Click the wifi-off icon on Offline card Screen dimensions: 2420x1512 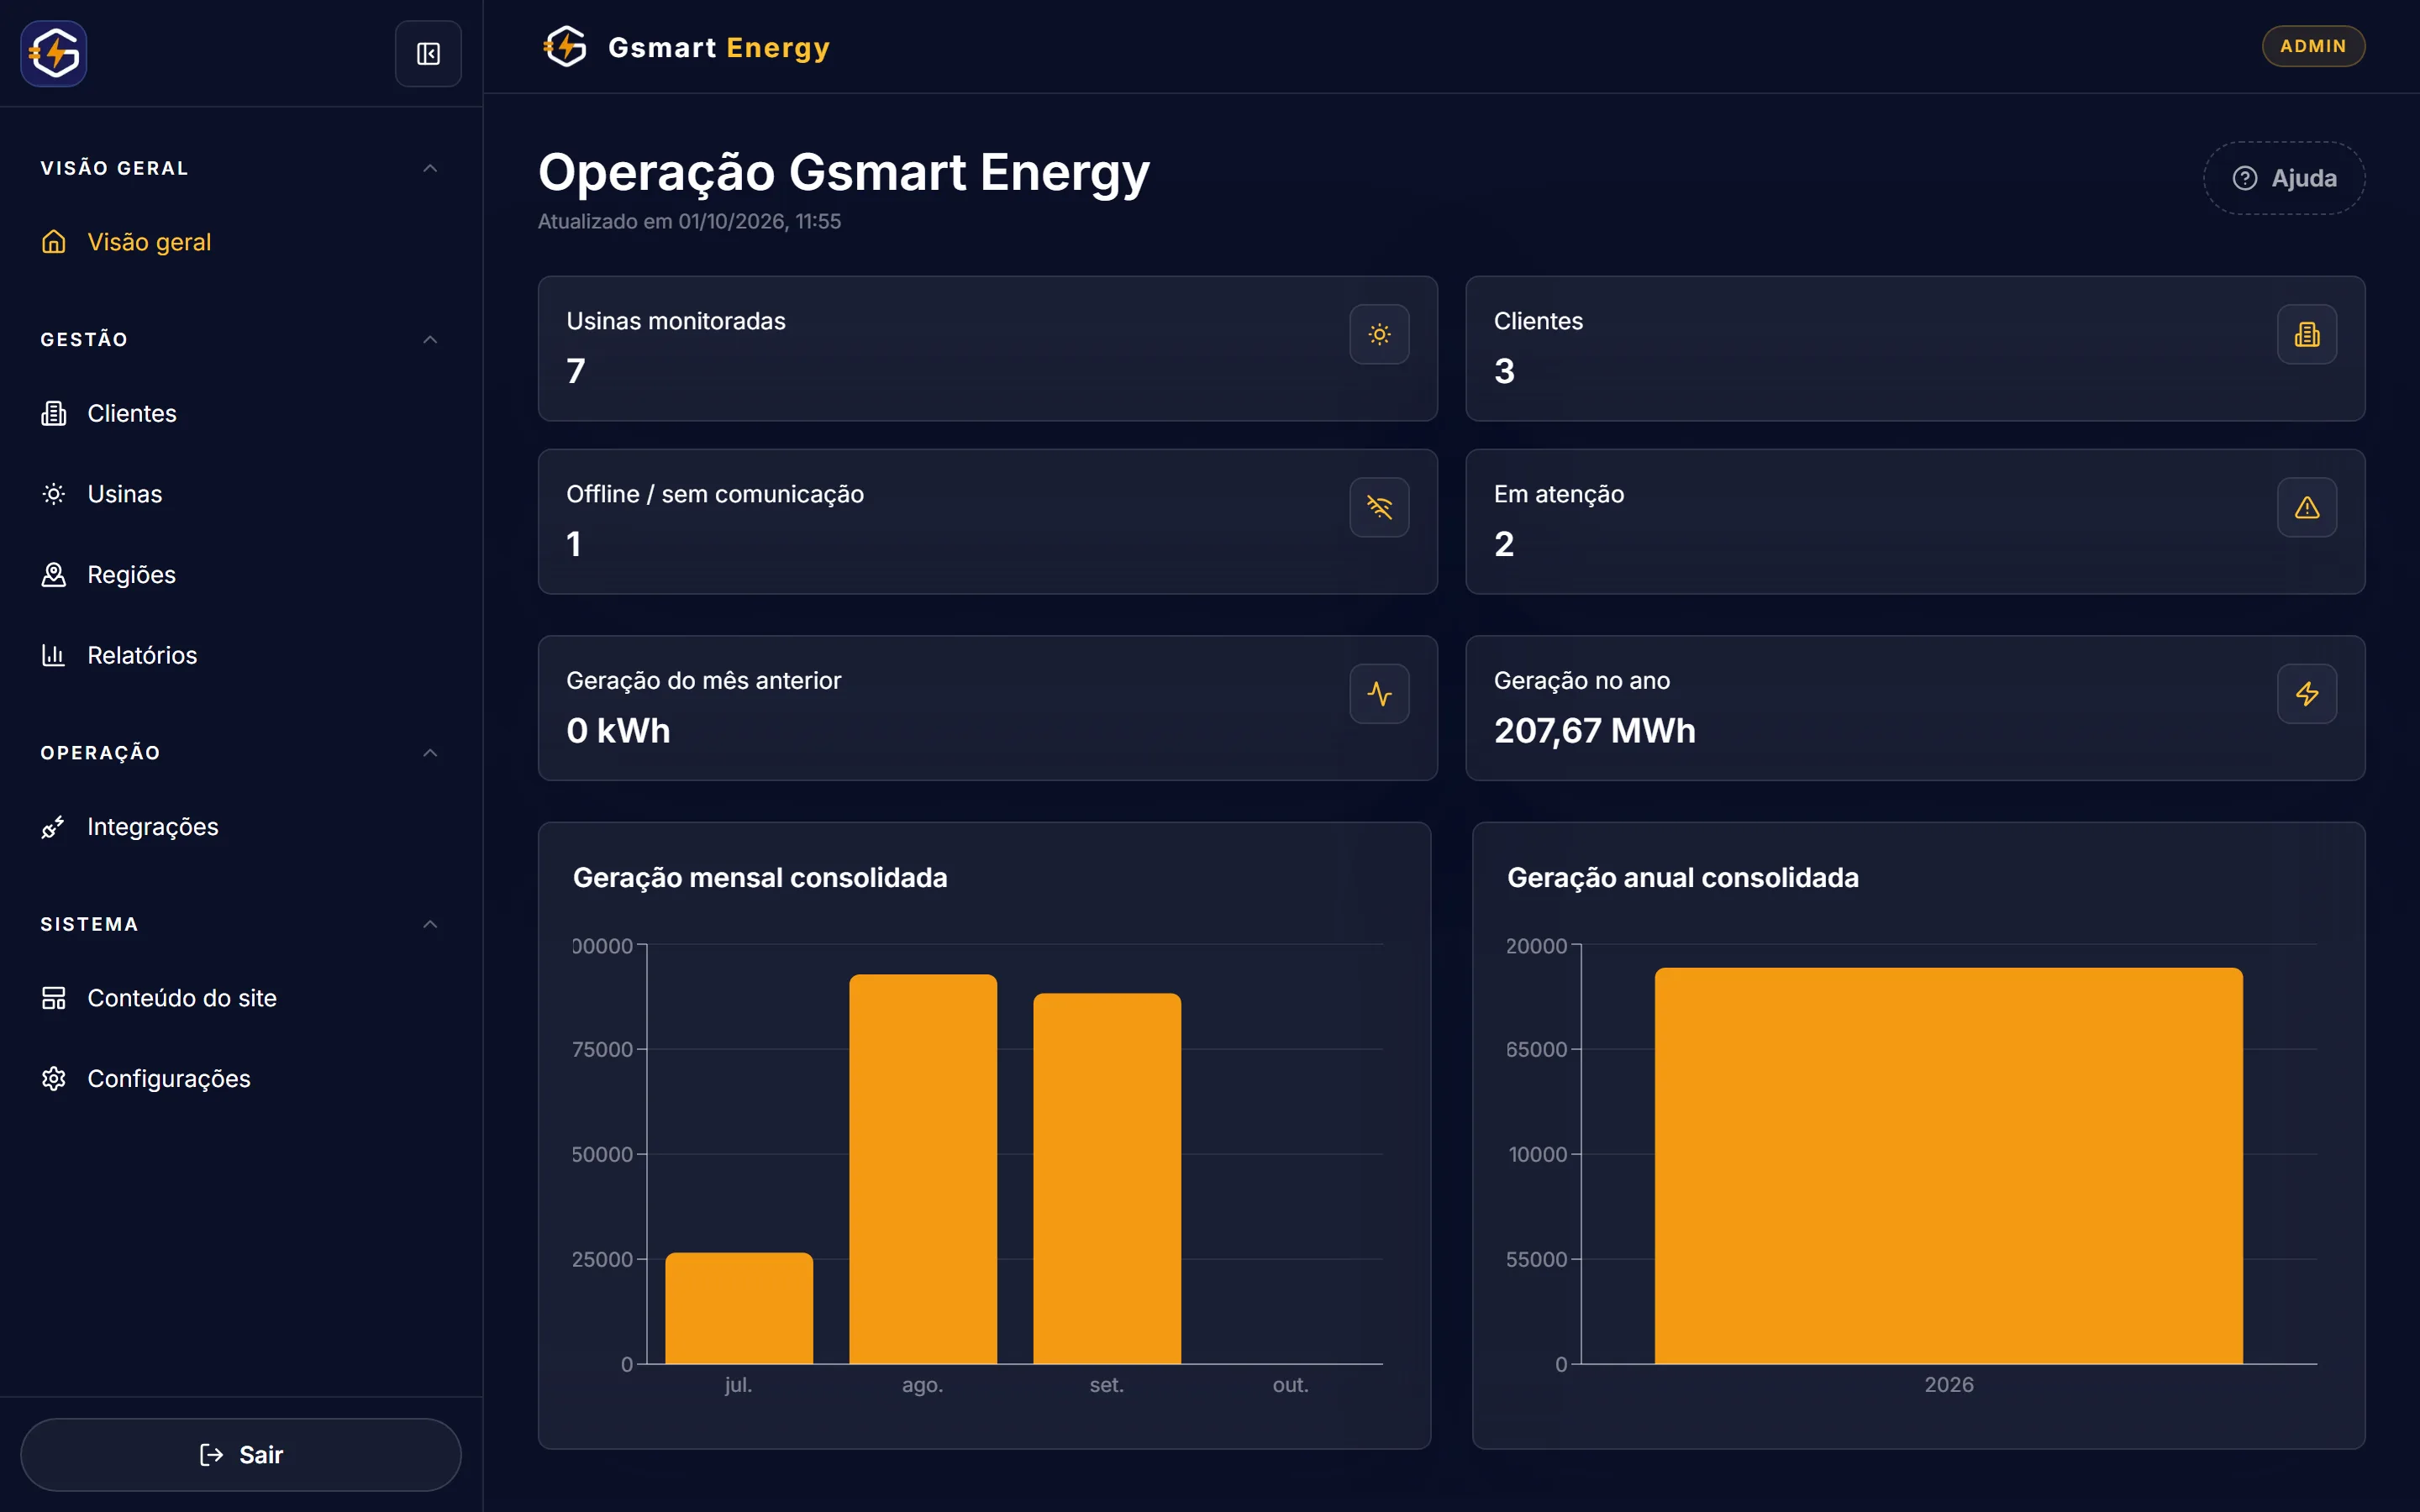click(x=1379, y=507)
